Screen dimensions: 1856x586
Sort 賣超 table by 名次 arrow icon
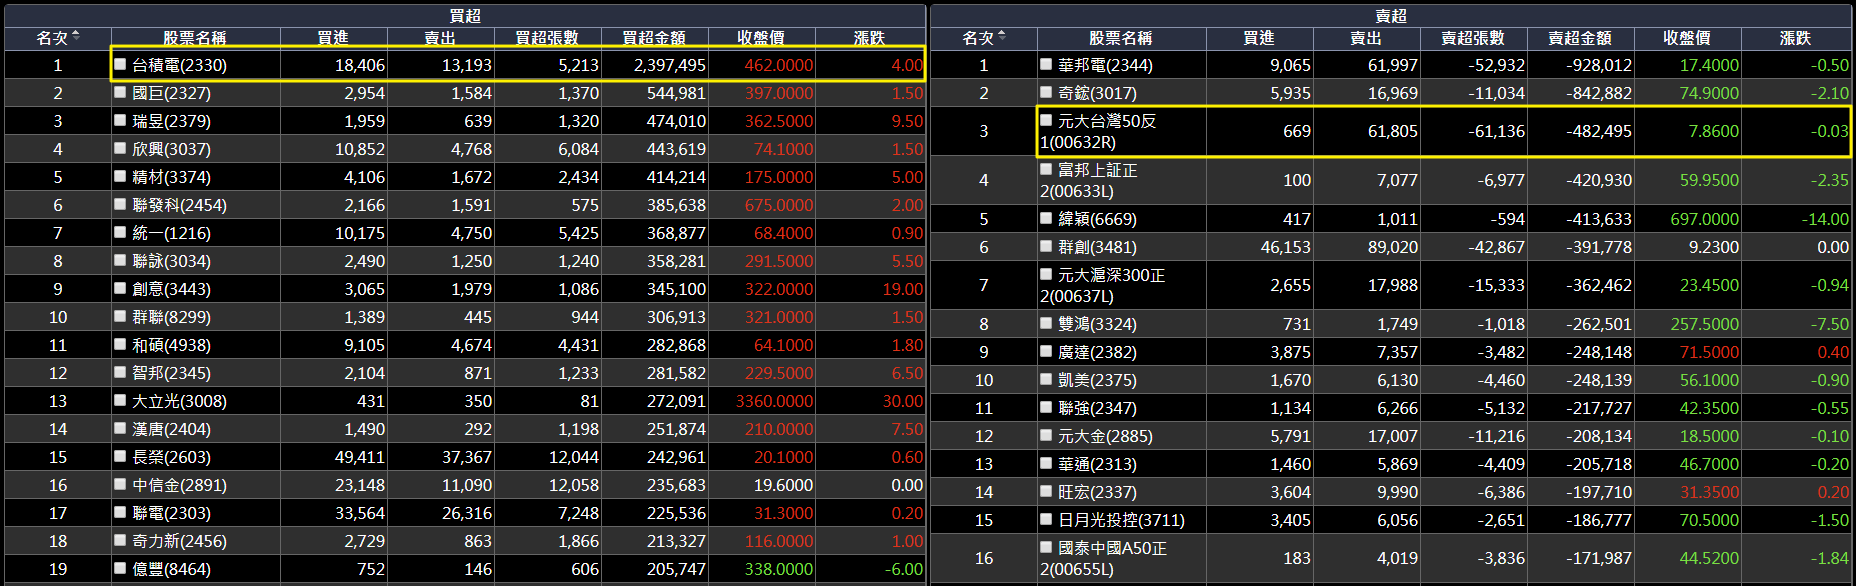[x=1002, y=37]
